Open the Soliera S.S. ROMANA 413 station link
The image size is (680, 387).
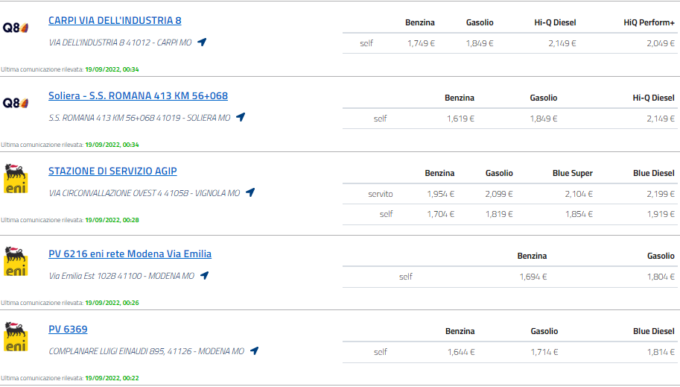(x=138, y=95)
